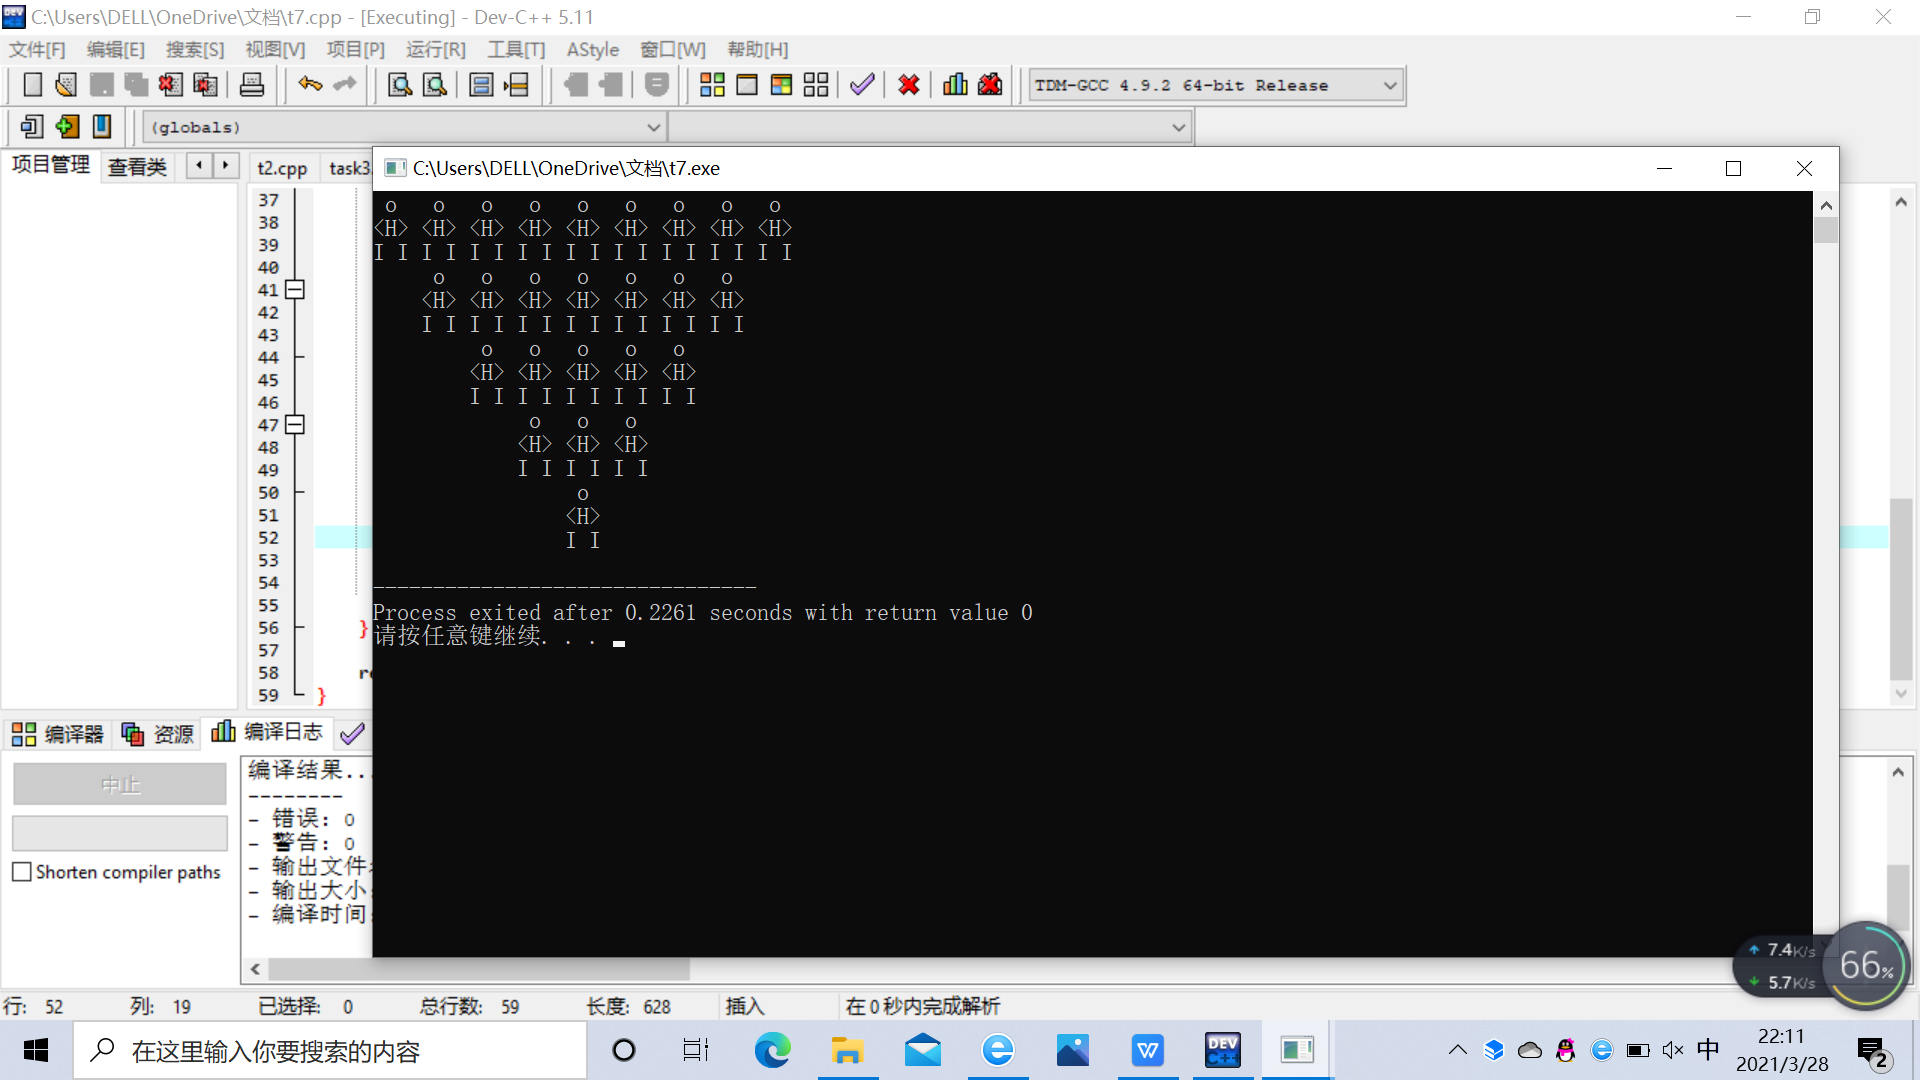The height and width of the screenshot is (1080, 1920).
Task: Open Microsoft Edge from the taskbar
Action: point(772,1050)
